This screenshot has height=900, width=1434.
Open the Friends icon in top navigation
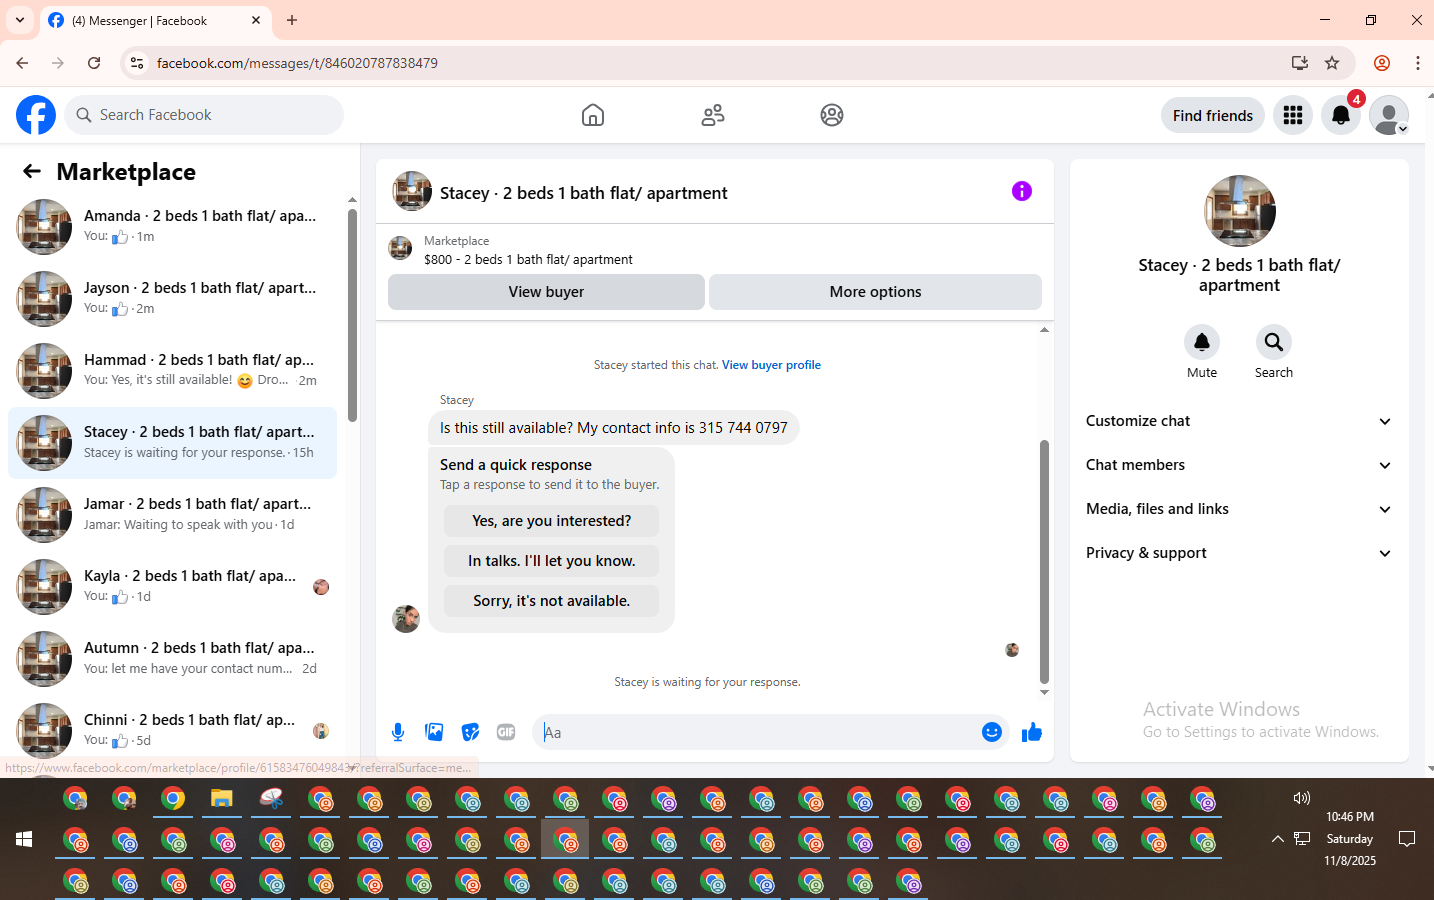713,115
